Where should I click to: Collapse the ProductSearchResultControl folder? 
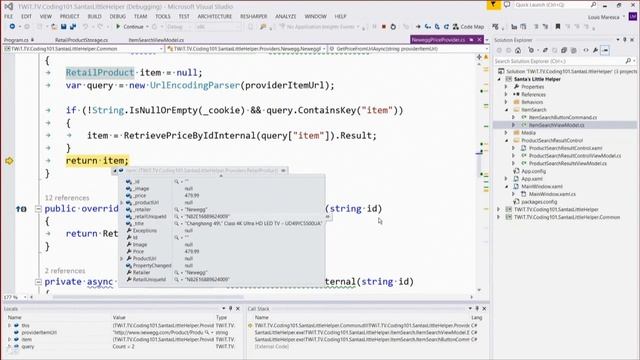[x=507, y=140]
